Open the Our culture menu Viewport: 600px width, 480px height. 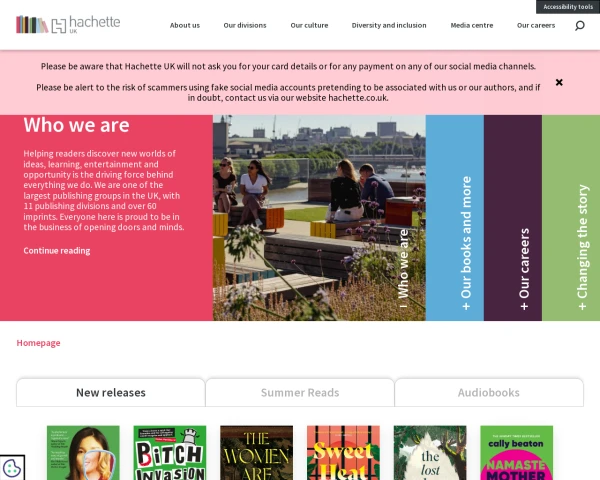[x=309, y=25]
